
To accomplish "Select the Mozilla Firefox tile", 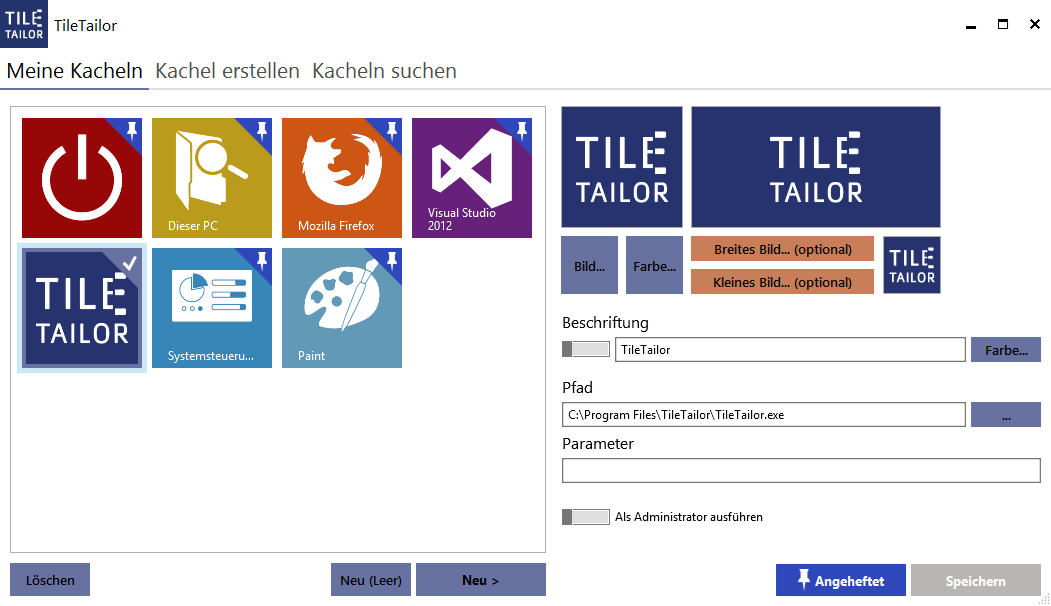I will [x=342, y=178].
